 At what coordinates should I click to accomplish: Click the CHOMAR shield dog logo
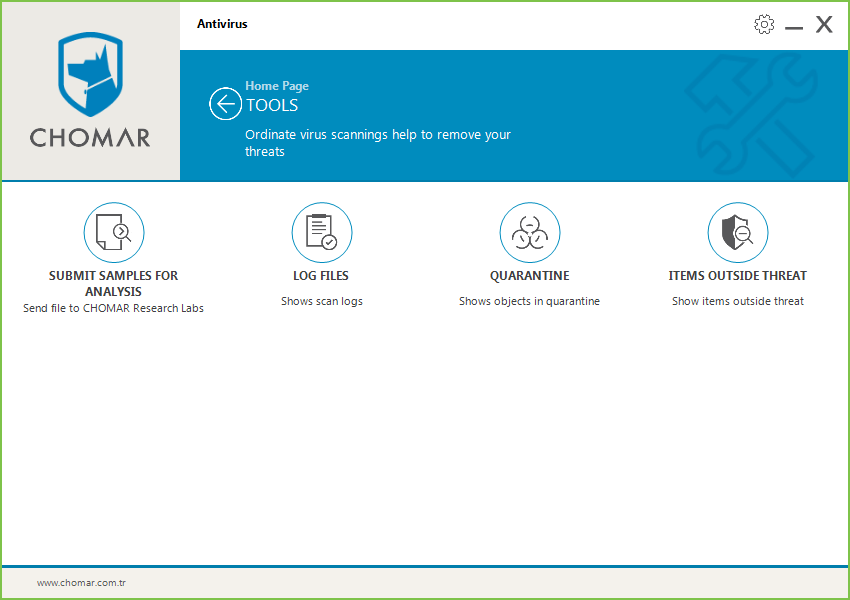(x=91, y=74)
